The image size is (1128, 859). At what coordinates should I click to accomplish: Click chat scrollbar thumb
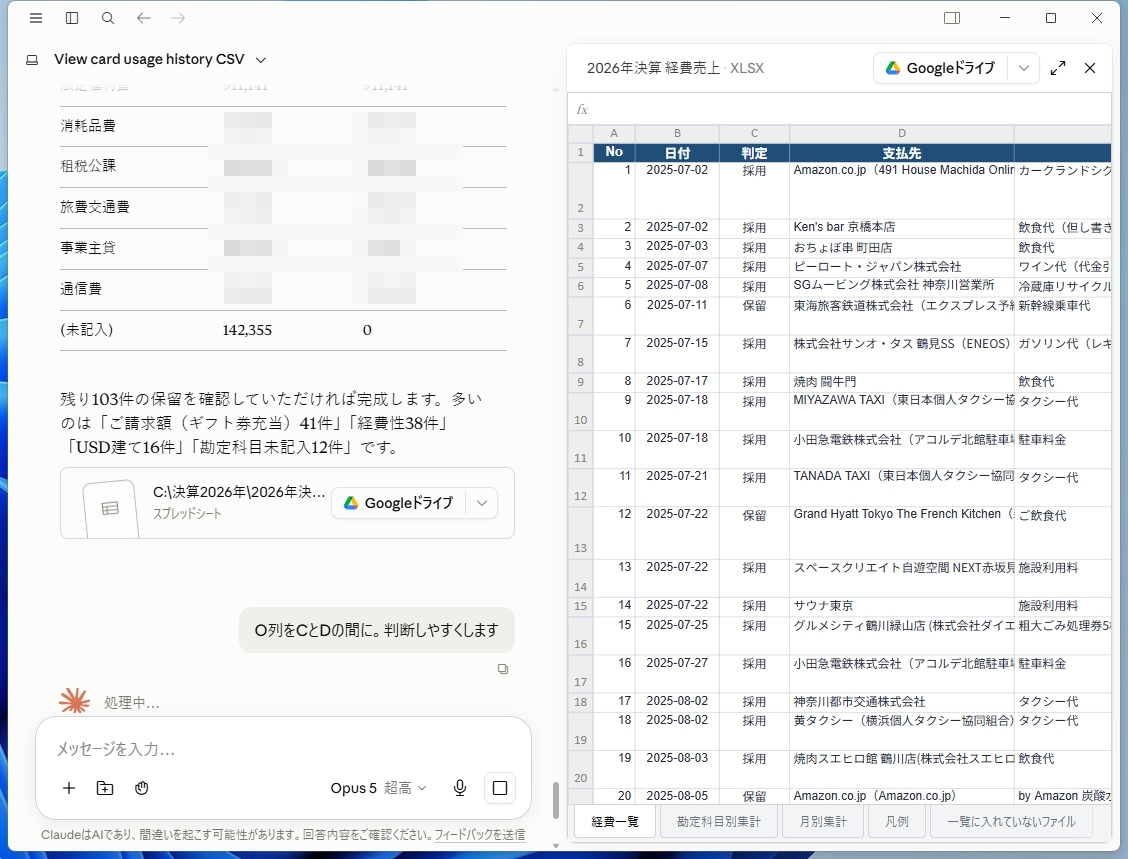point(555,800)
